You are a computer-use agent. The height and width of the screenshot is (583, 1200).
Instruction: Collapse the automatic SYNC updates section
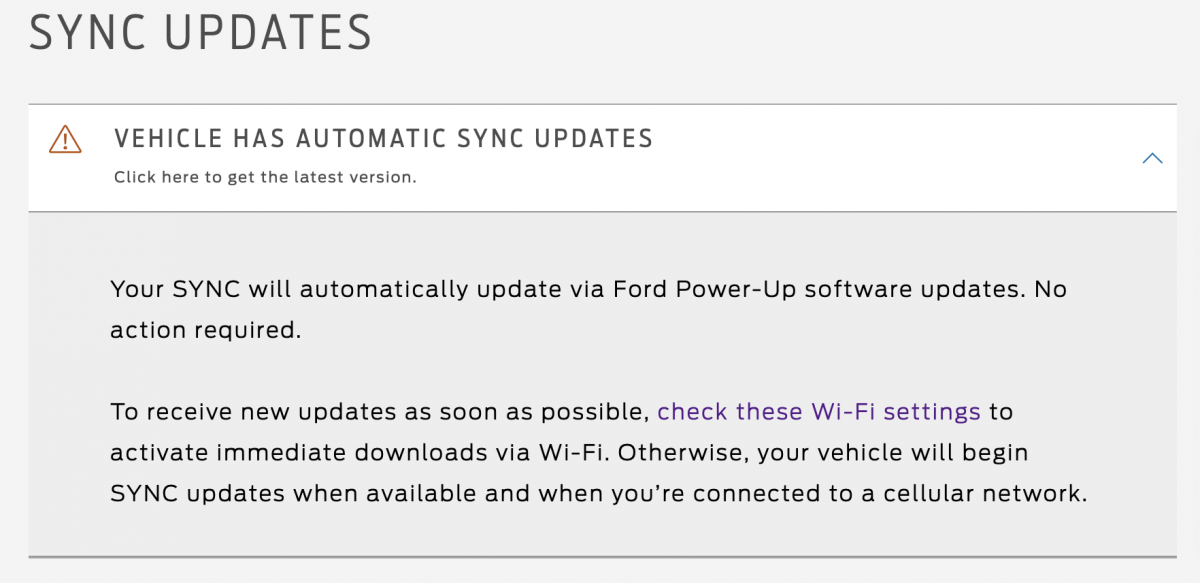click(x=1152, y=158)
